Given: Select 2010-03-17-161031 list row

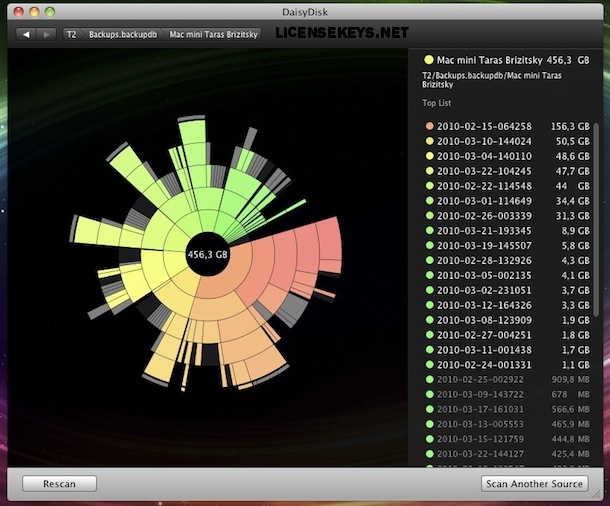Looking at the screenshot, I should point(507,409).
